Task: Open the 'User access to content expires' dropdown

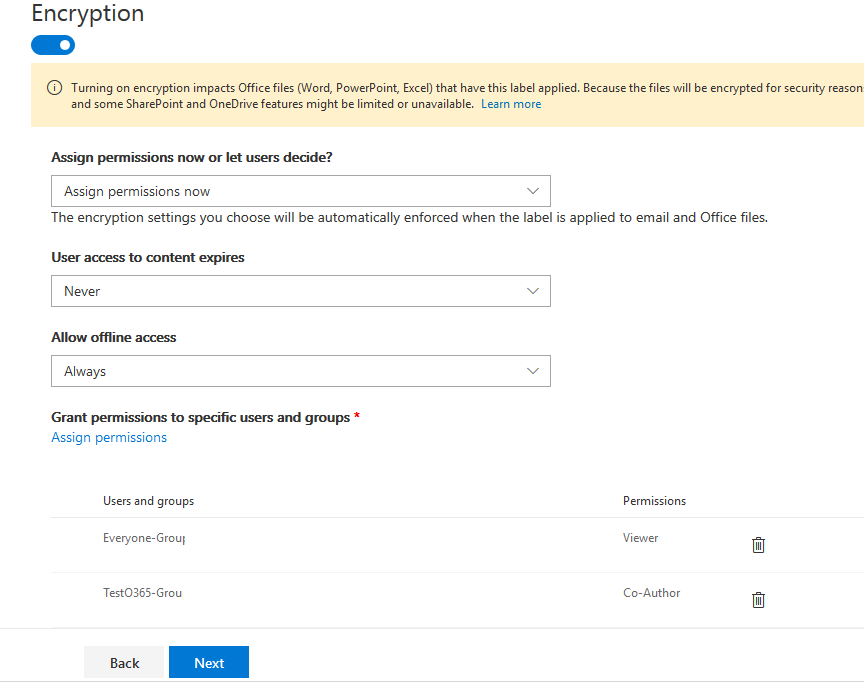Action: coord(300,291)
